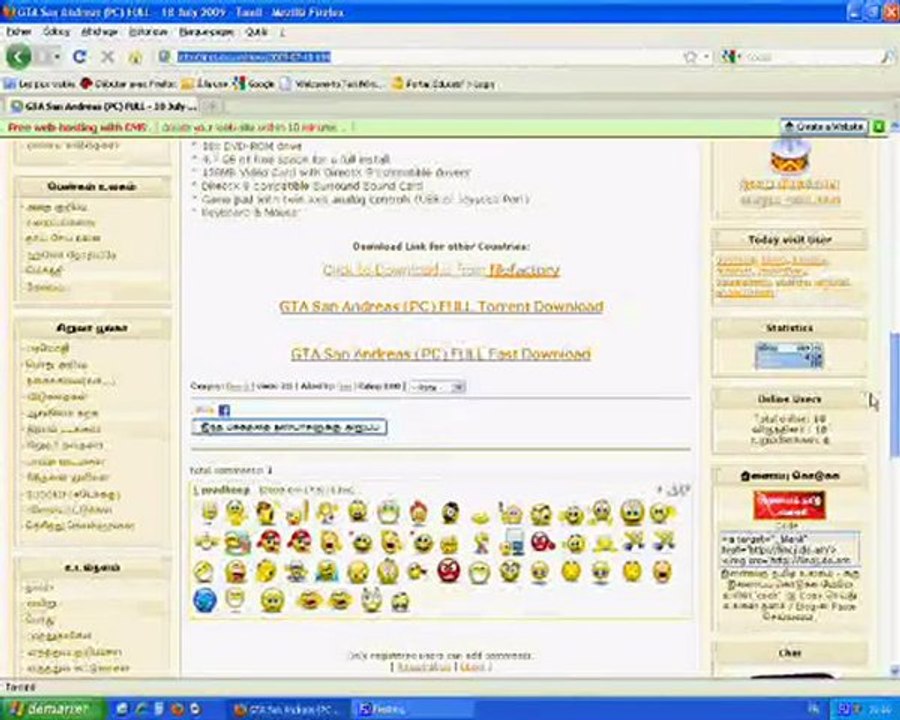Insert the black-haired emoticon in the first row
This screenshot has width=900, height=720.
click(x=450, y=512)
